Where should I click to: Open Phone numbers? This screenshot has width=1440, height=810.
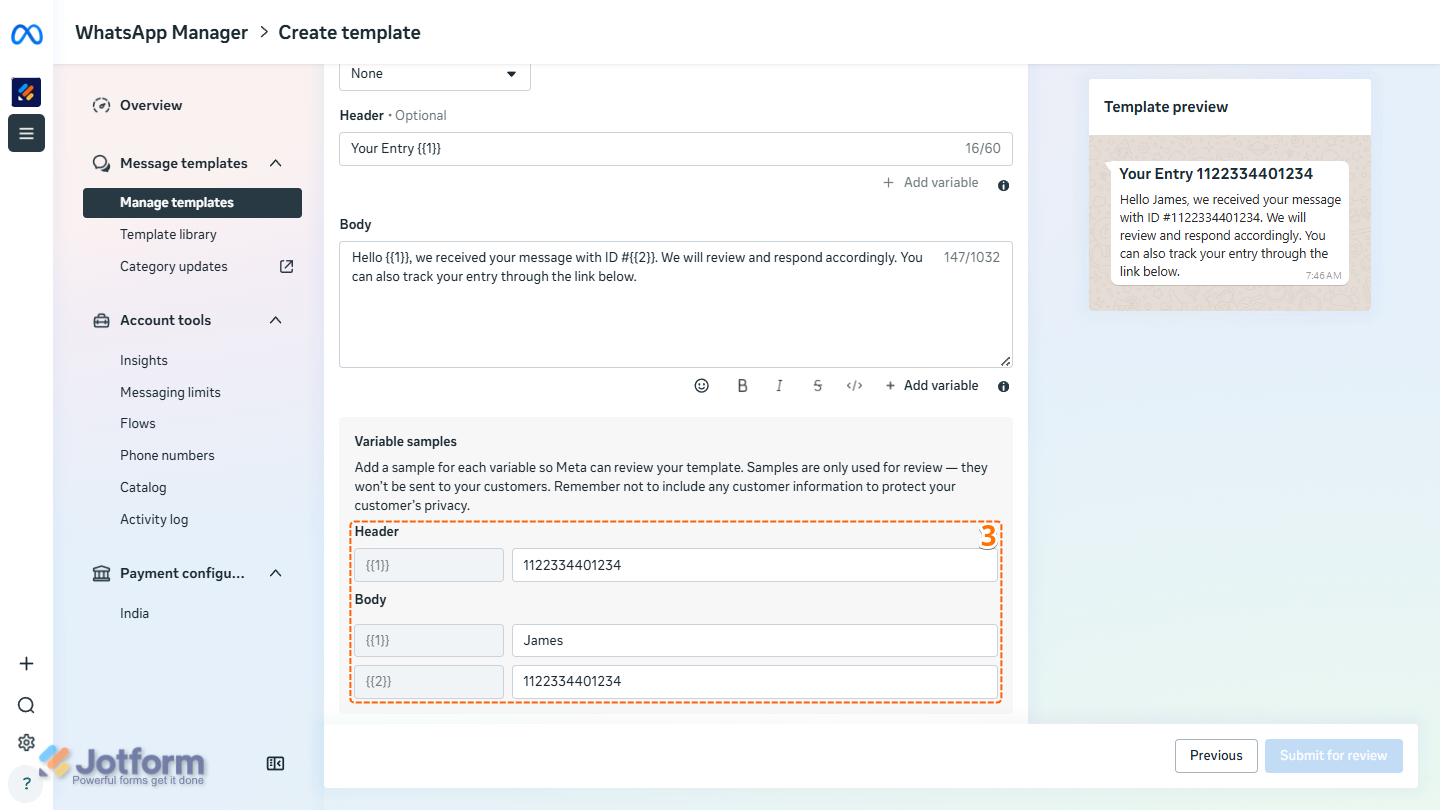[167, 455]
